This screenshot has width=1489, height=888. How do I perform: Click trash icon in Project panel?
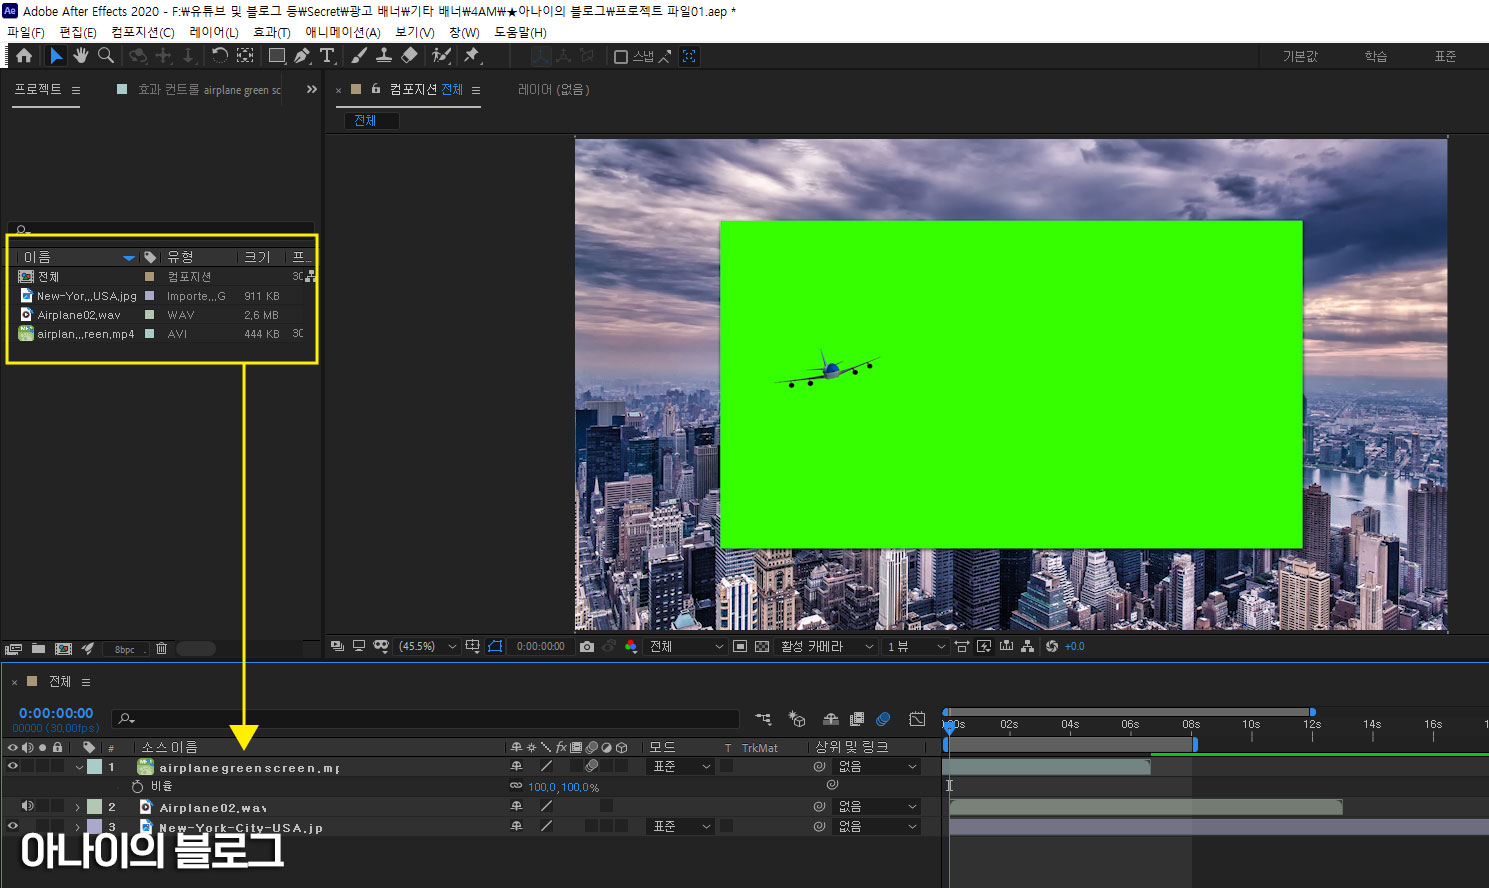(161, 649)
